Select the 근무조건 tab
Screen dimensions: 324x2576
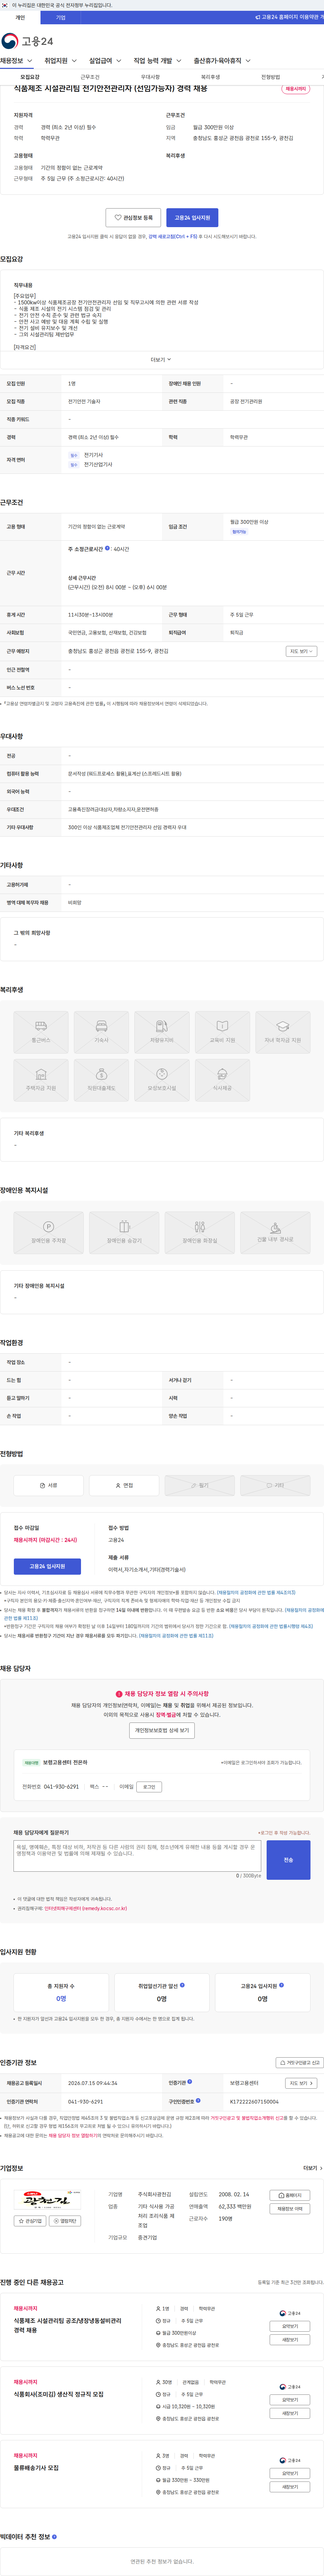pyautogui.click(x=90, y=77)
